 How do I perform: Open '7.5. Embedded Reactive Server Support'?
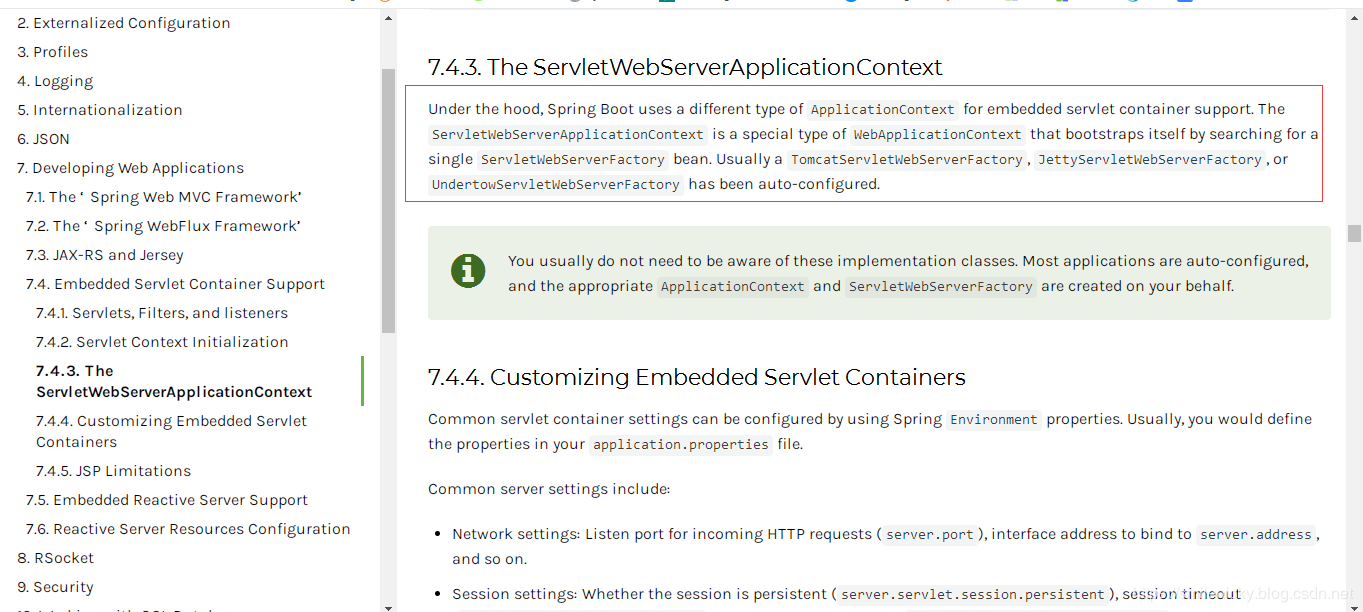click(x=167, y=500)
